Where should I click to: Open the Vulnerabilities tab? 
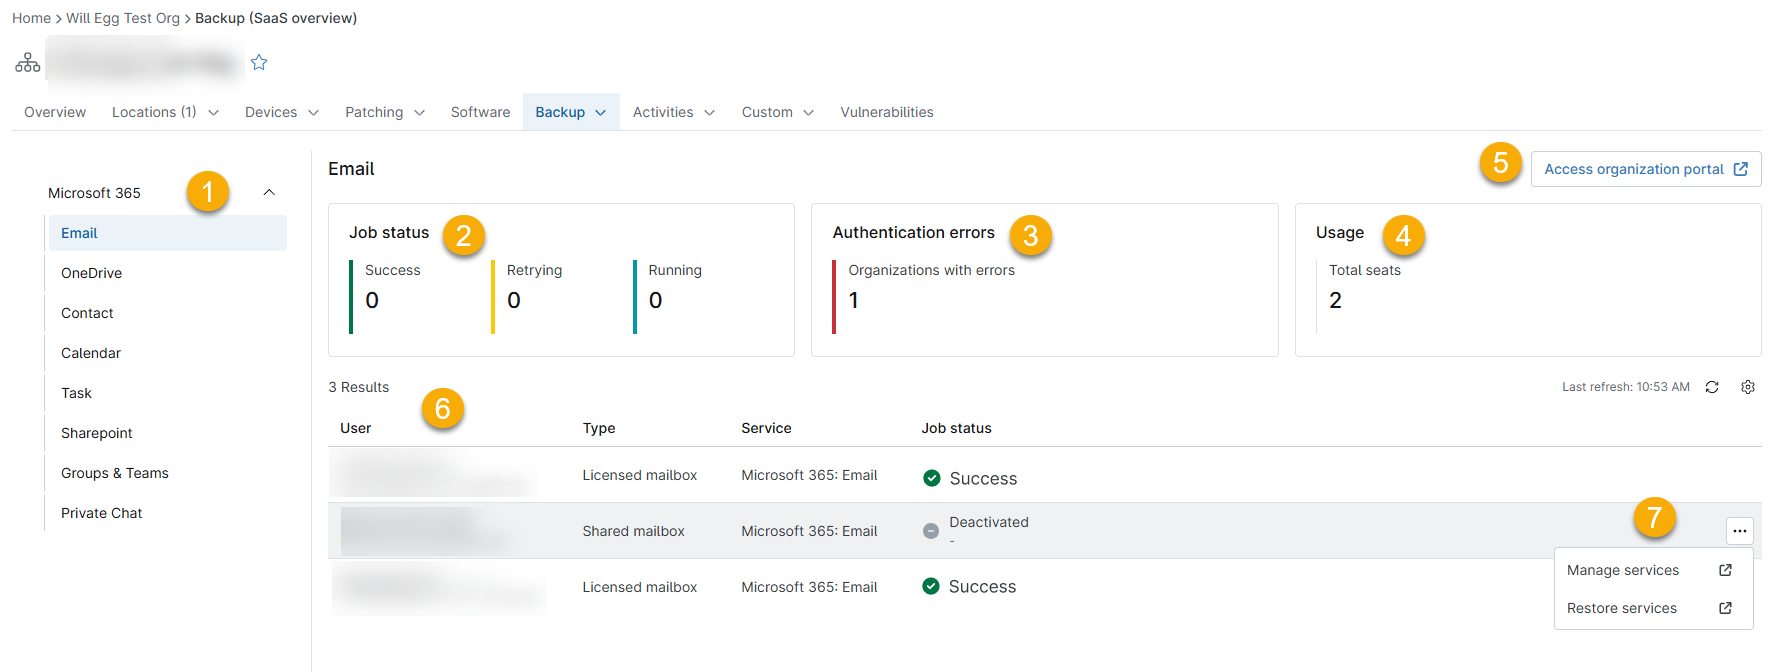[886, 112]
